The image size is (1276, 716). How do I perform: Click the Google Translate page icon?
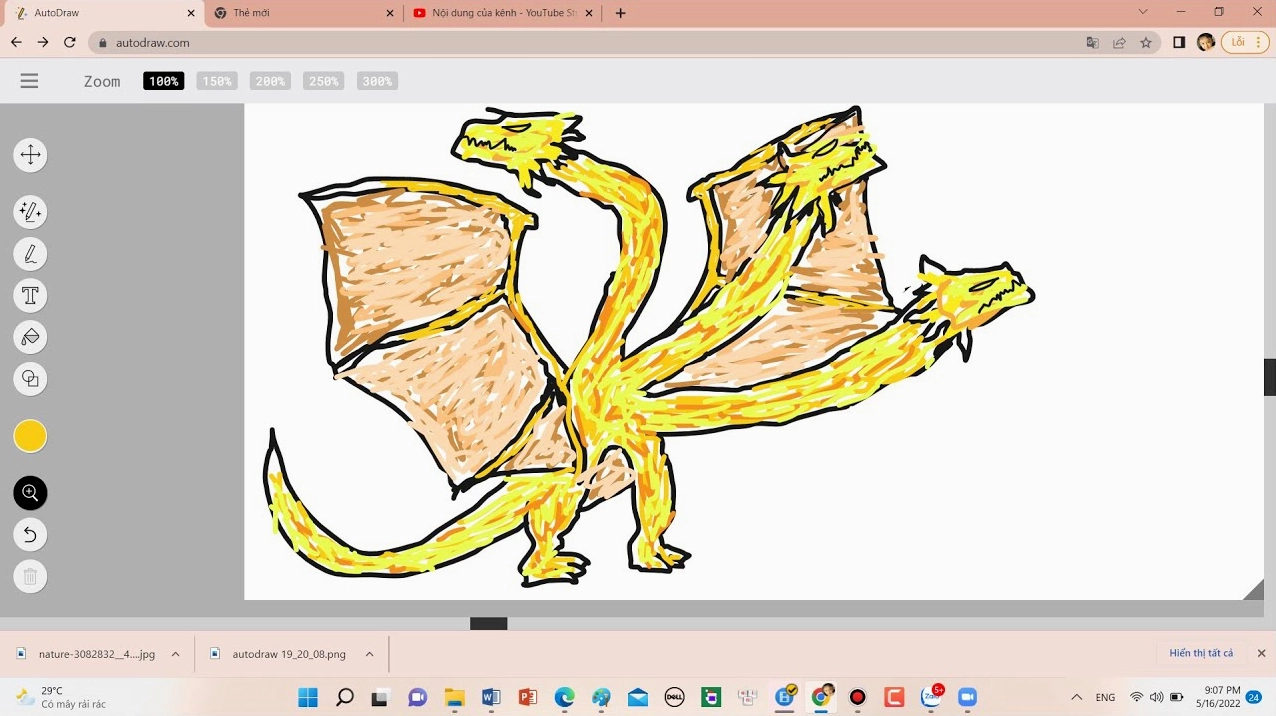1093,43
